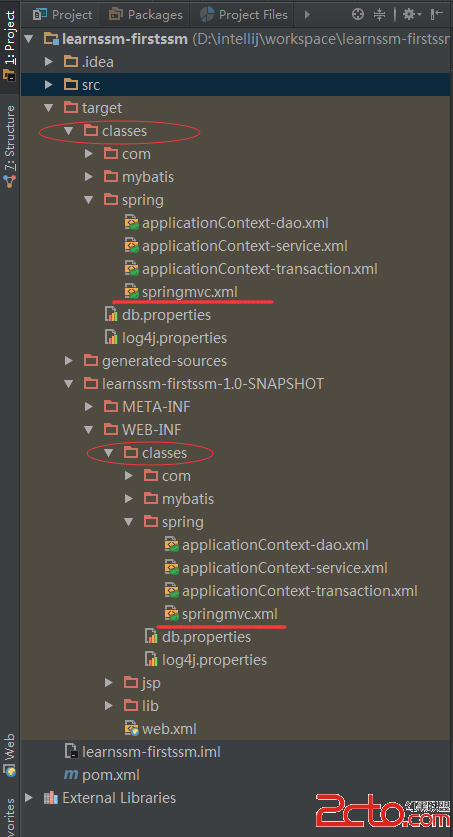Click applicationContext-dao.xml icon in top-level target/classes/spring
Image resolution: width=453 pixels, height=837 pixels.
[x=131, y=223]
